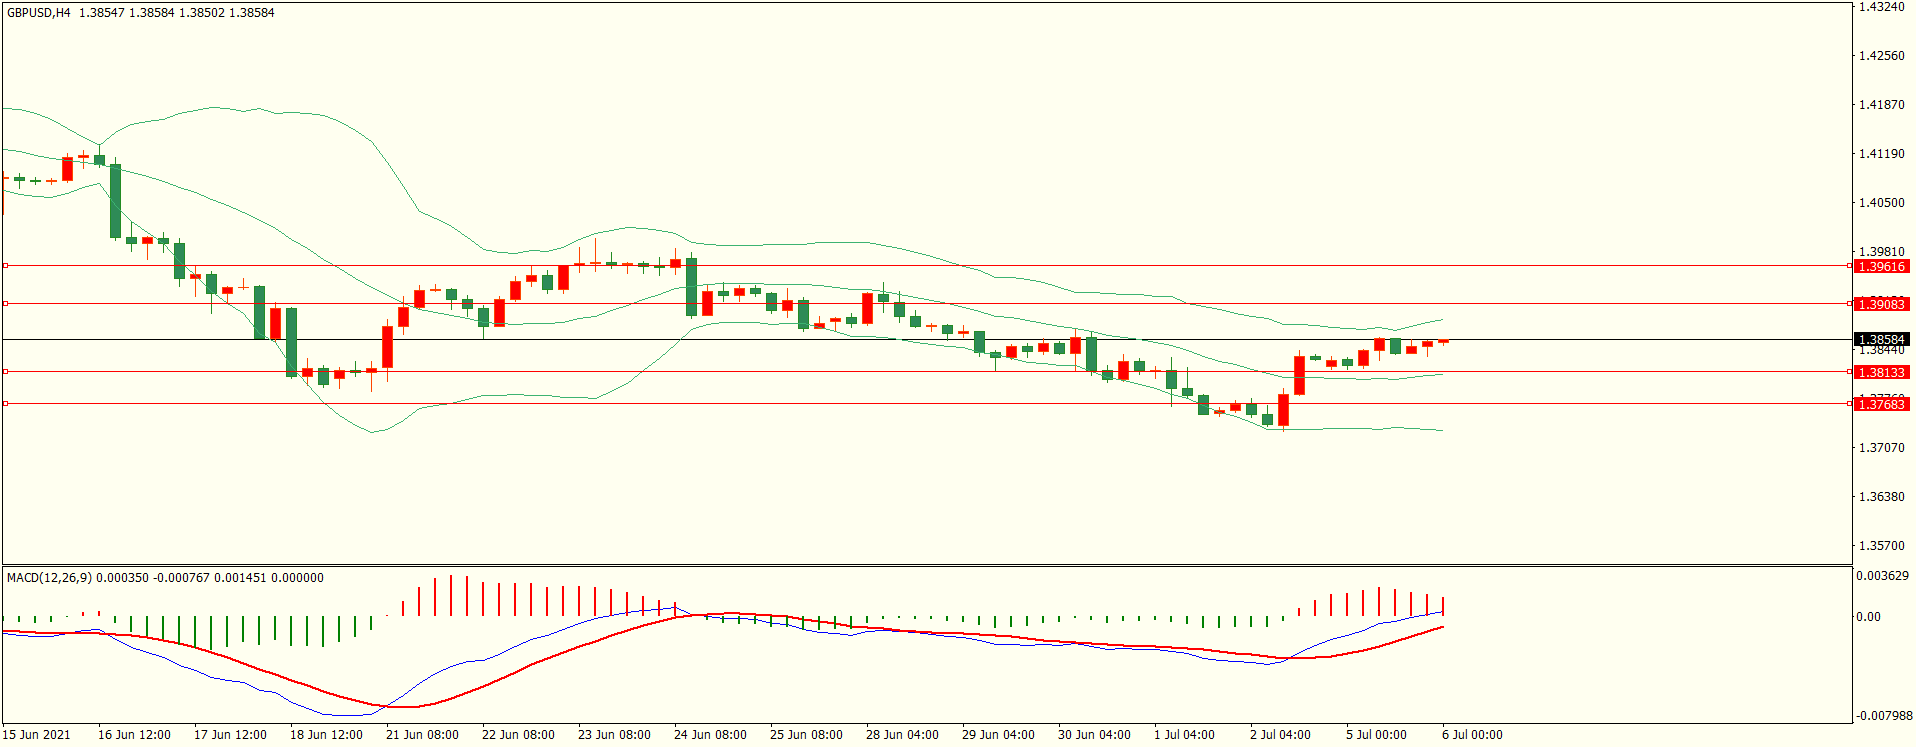Select the red 1.39616 price level tag
This screenshot has height=747, width=1916.
pyautogui.click(x=1881, y=267)
